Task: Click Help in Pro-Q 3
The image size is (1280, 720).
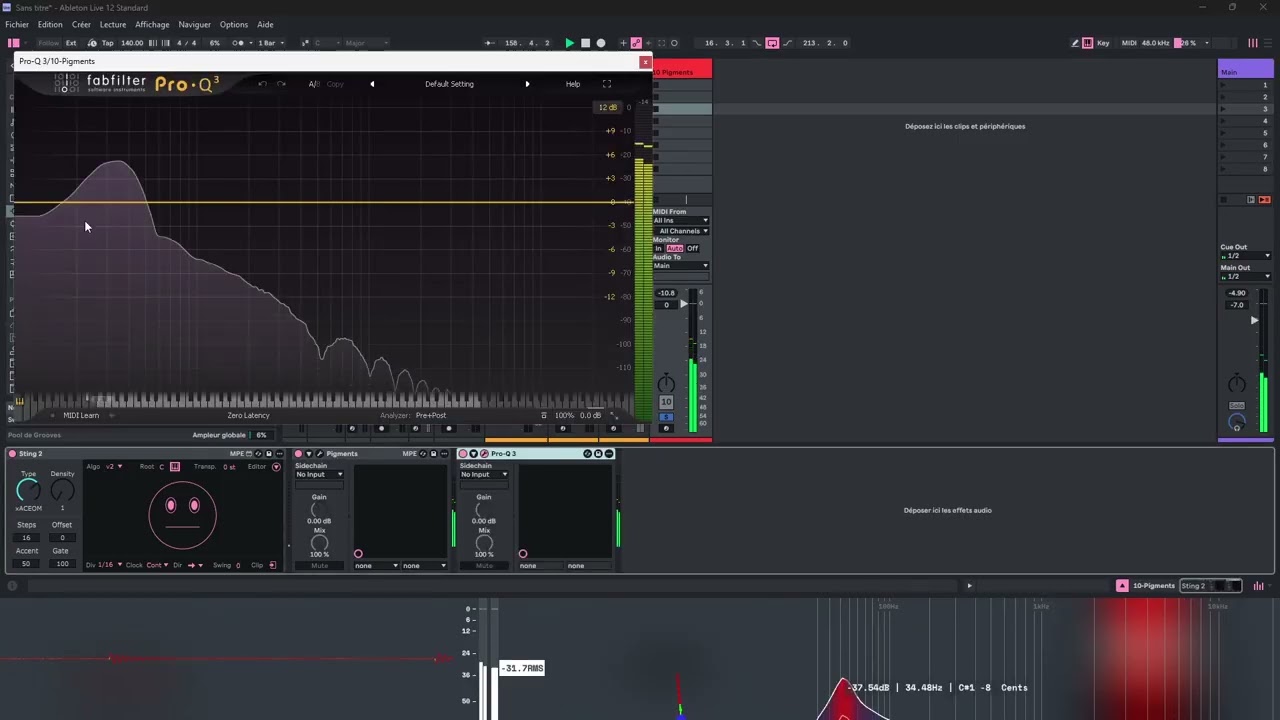Action: click(573, 84)
